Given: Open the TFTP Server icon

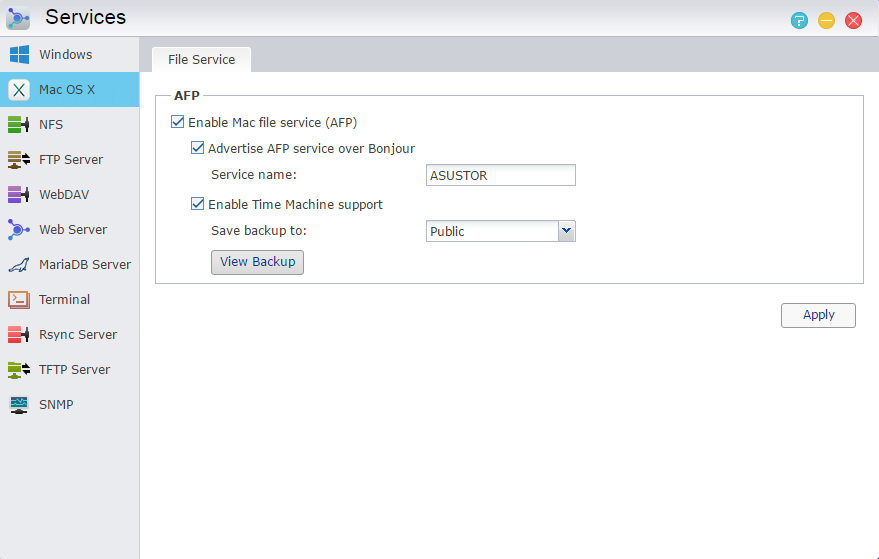Looking at the screenshot, I should [19, 370].
